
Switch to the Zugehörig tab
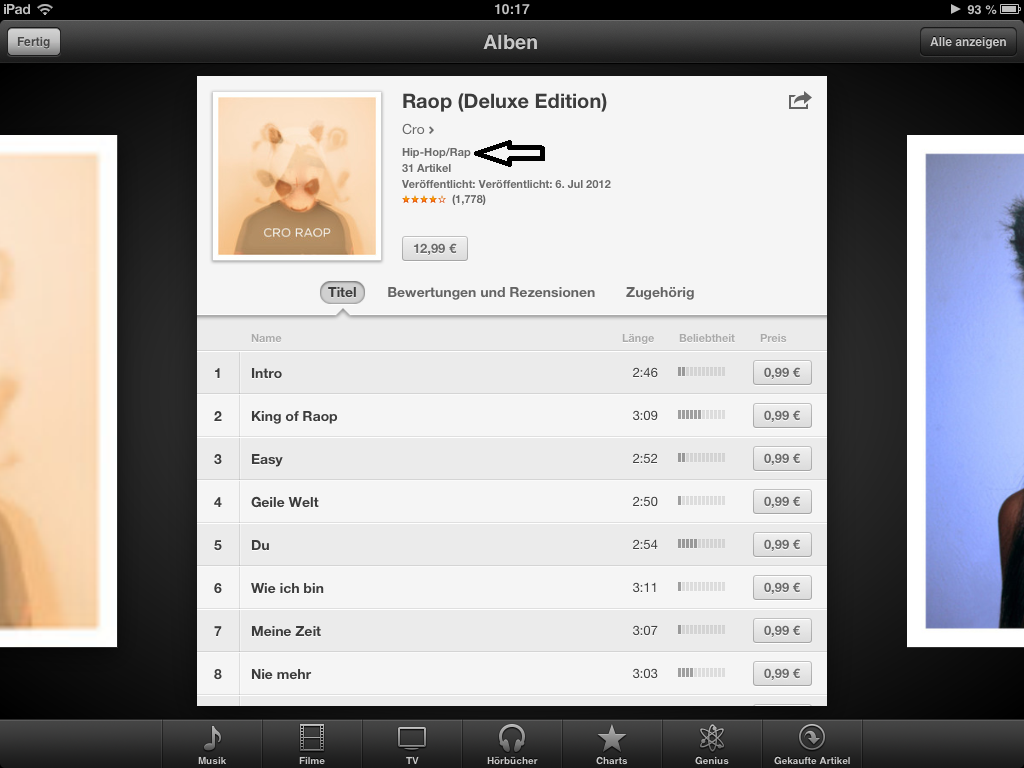[660, 292]
